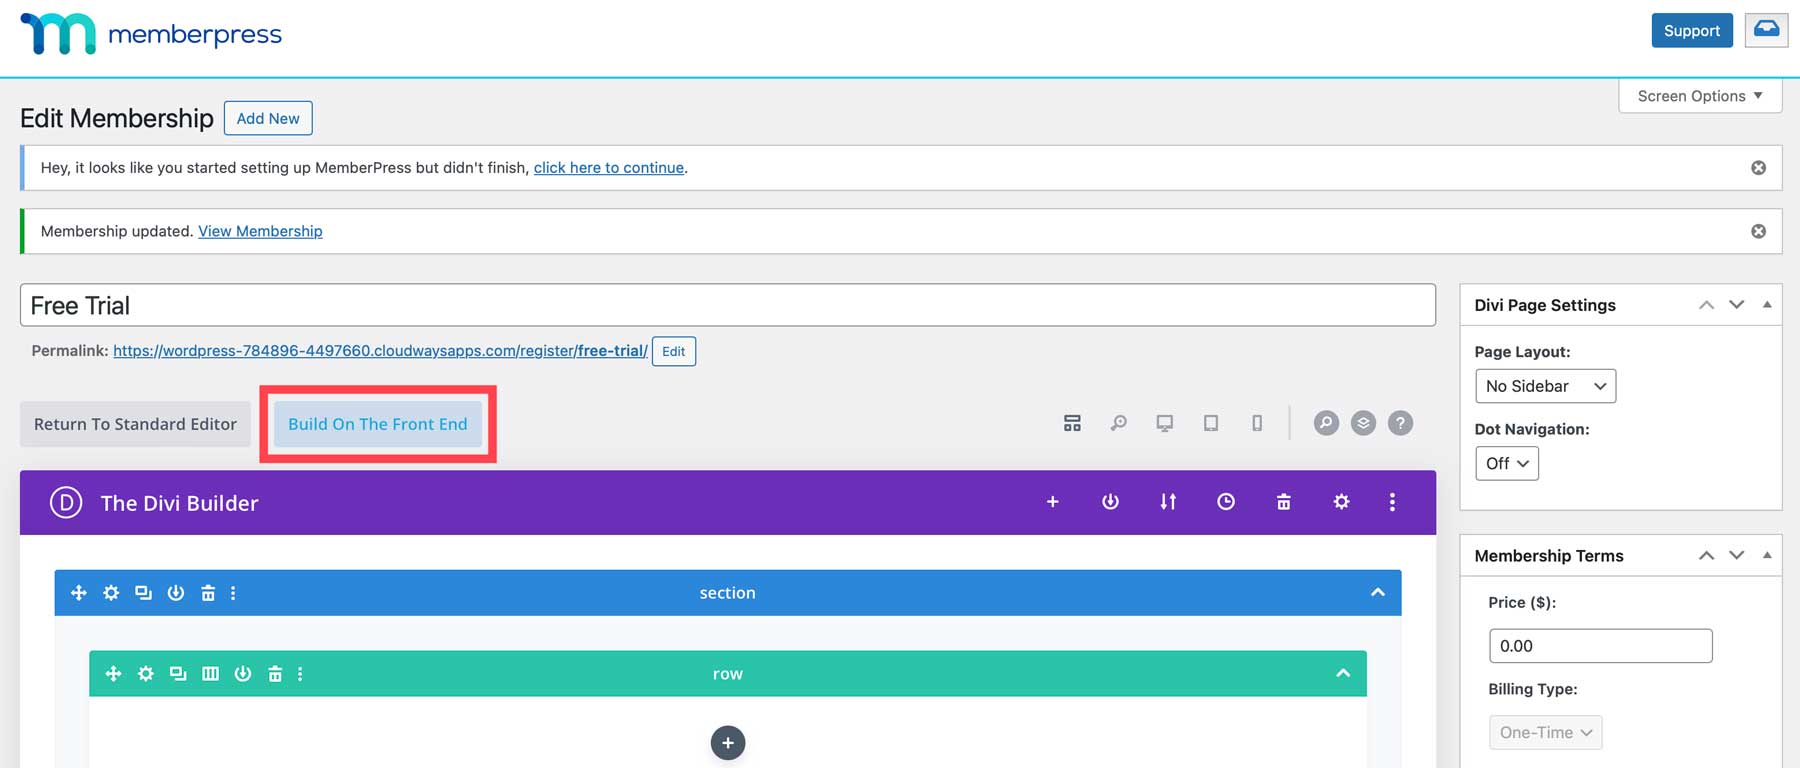The image size is (1800, 768).
Task: Change the row column structure icon
Action: pyautogui.click(x=210, y=674)
